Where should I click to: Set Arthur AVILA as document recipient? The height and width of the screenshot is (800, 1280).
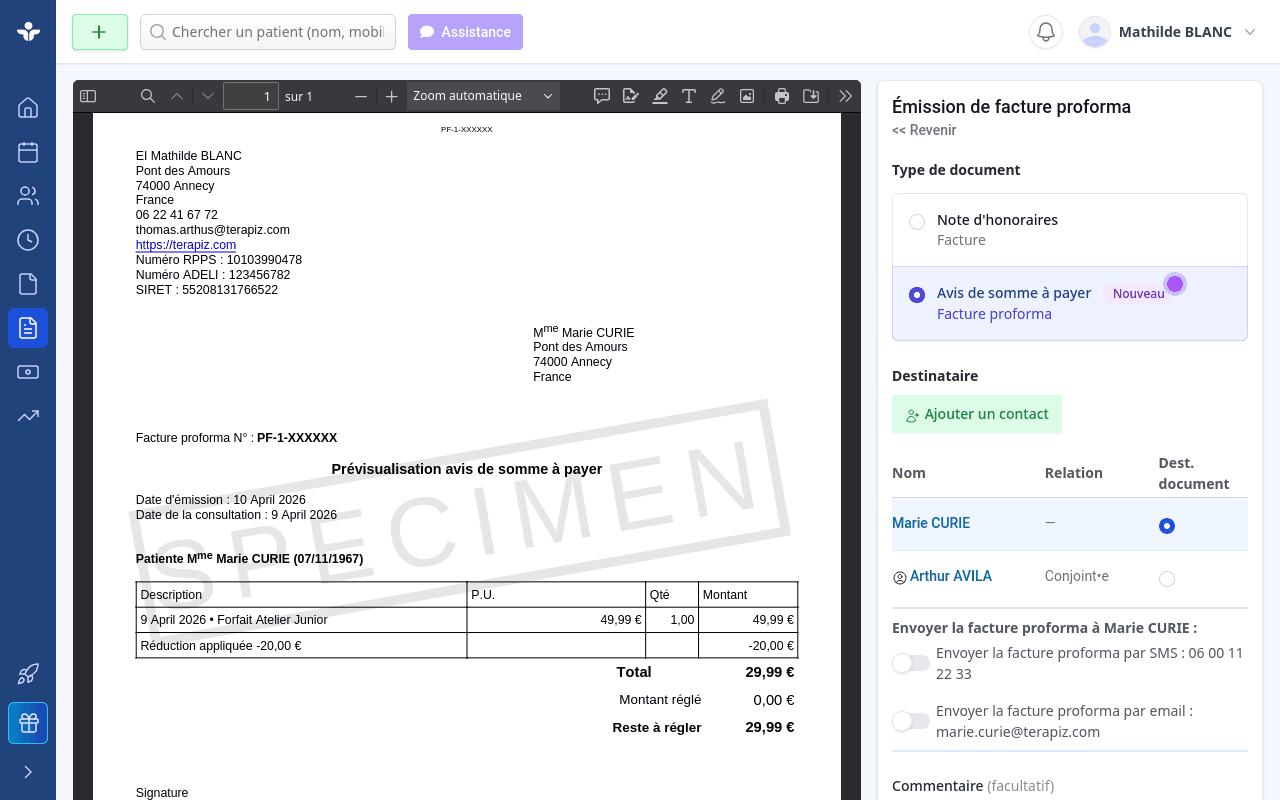click(1167, 579)
